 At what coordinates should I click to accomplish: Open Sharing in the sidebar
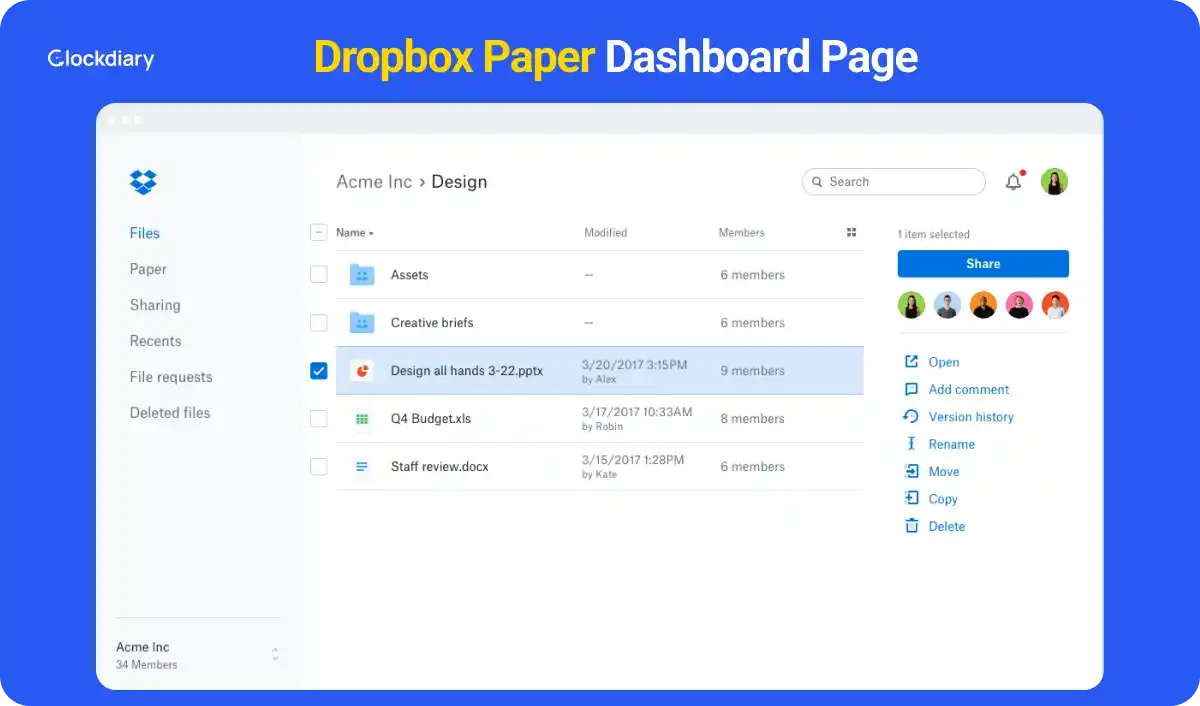[155, 305]
